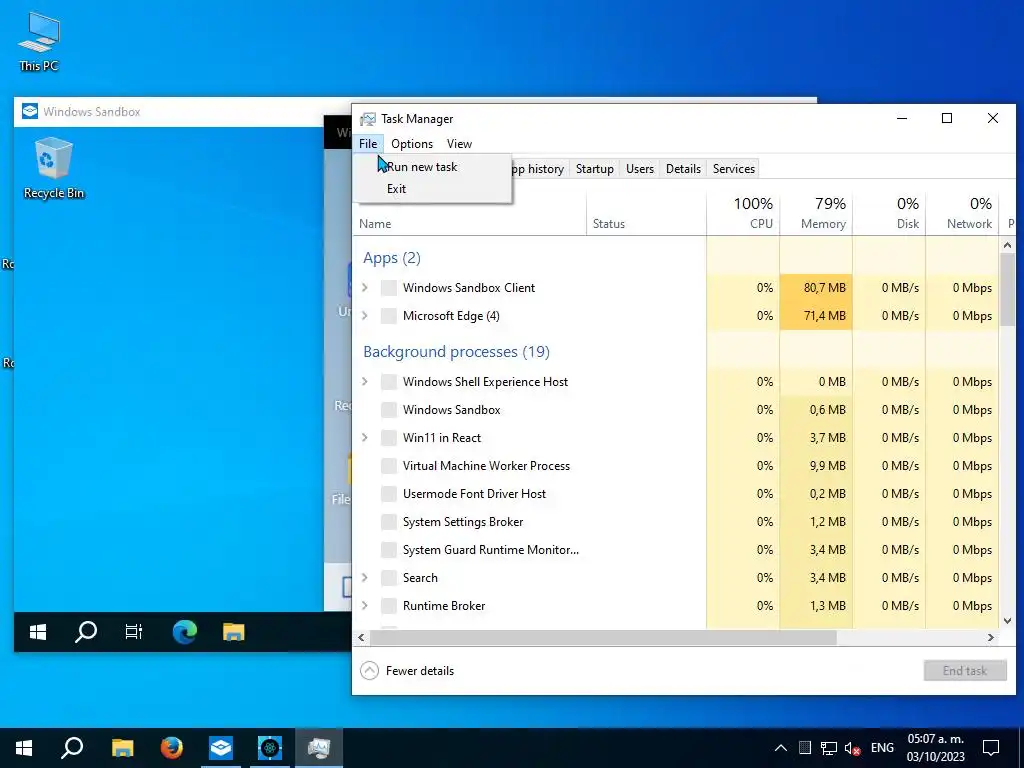Click Win11 in React process icon
The height and width of the screenshot is (768, 1024).
(x=389, y=438)
